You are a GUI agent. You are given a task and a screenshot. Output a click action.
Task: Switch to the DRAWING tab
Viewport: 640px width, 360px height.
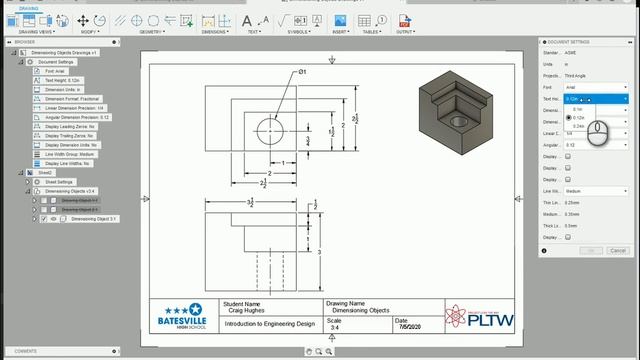pos(29,9)
